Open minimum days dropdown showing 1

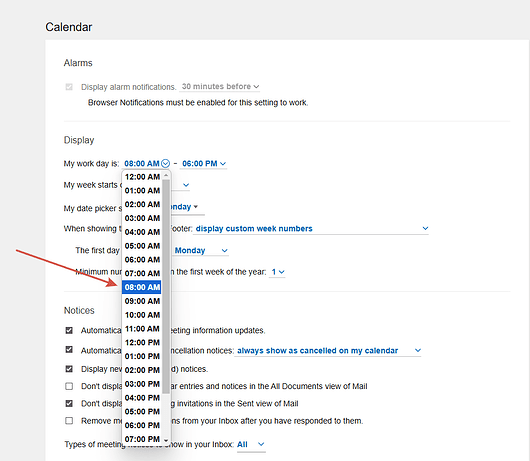point(278,272)
